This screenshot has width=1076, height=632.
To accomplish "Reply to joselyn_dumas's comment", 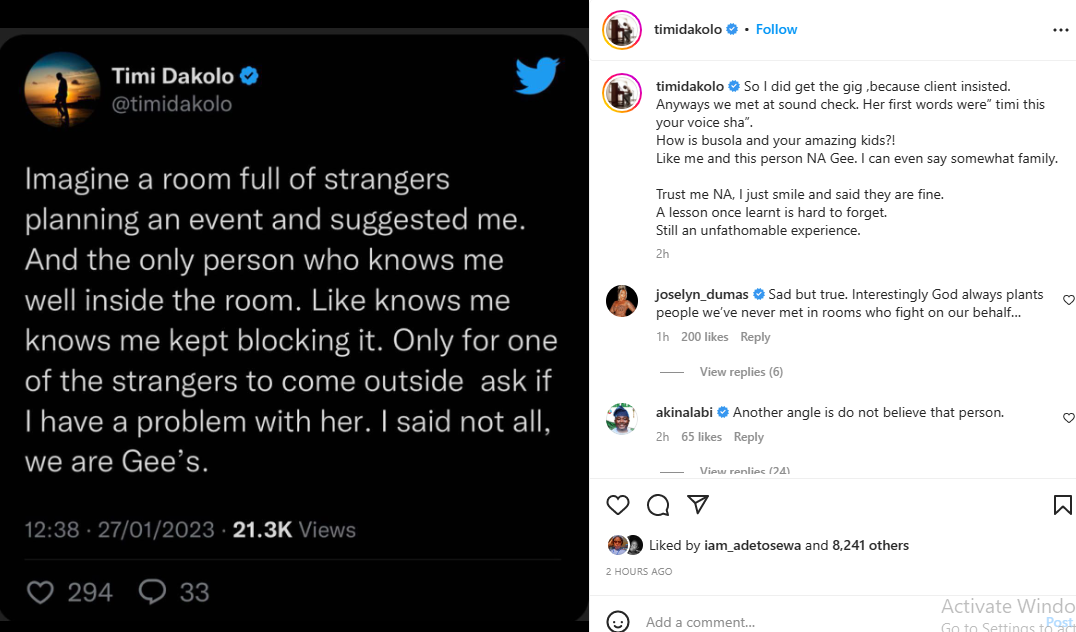I will click(x=755, y=337).
